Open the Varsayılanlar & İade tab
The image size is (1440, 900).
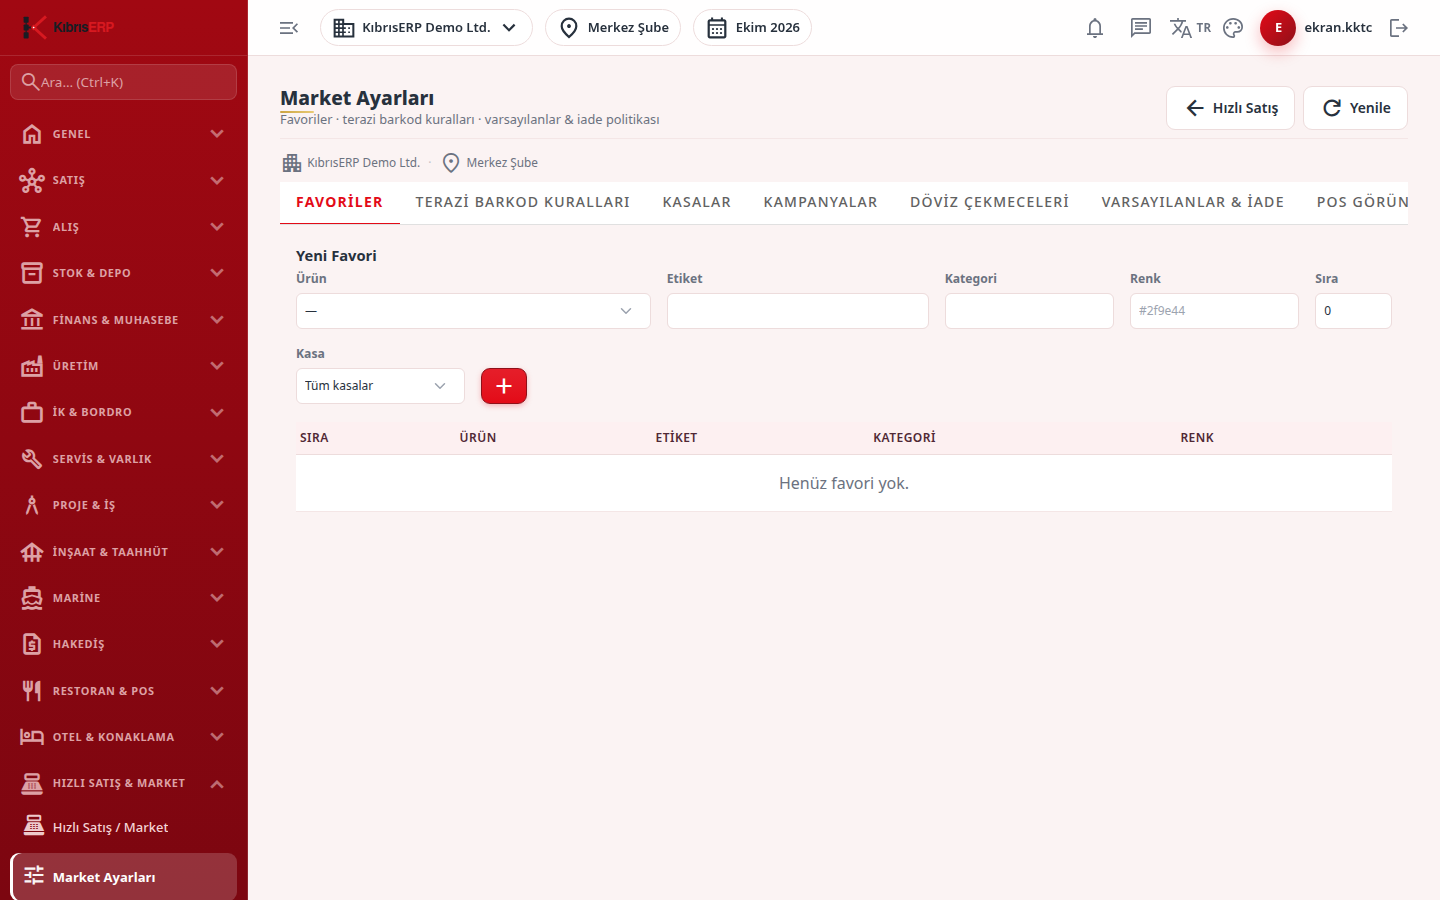click(x=1193, y=202)
